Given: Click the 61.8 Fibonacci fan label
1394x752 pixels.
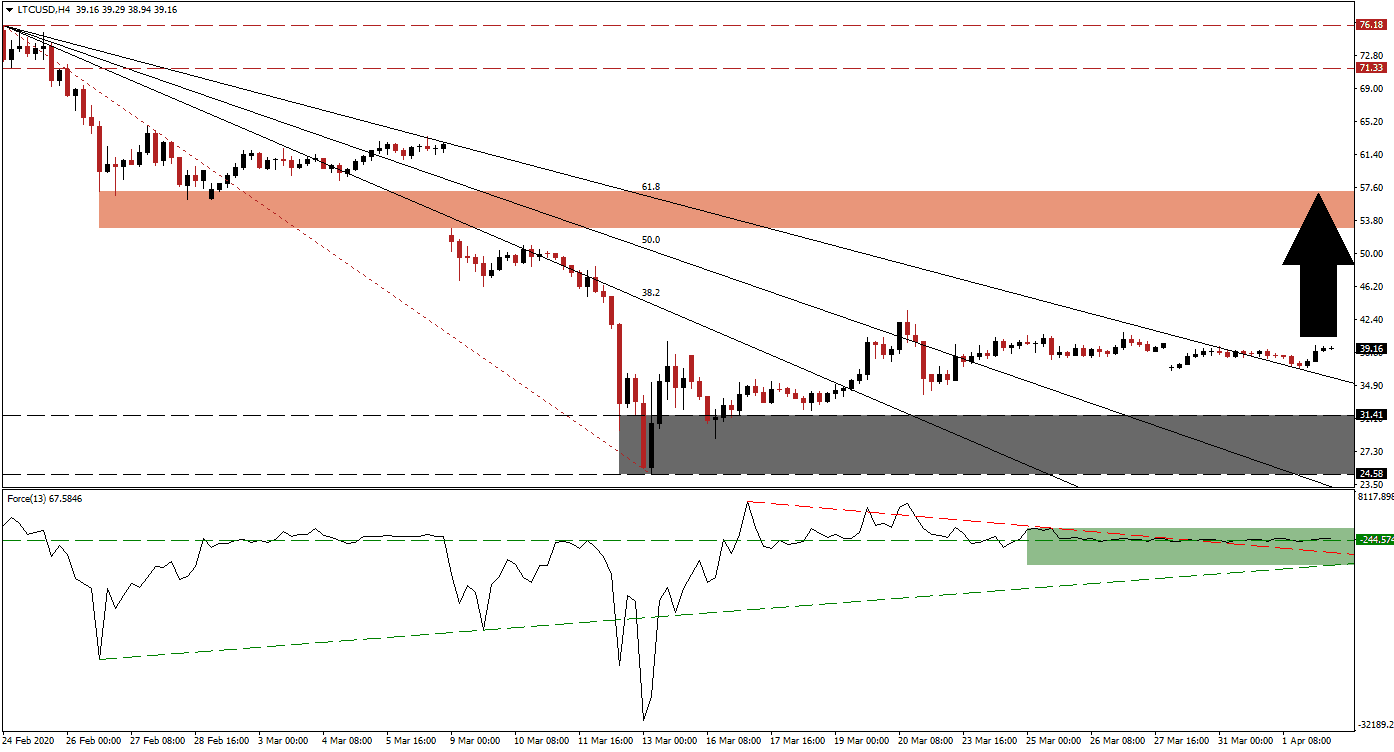Looking at the screenshot, I should tap(650, 187).
